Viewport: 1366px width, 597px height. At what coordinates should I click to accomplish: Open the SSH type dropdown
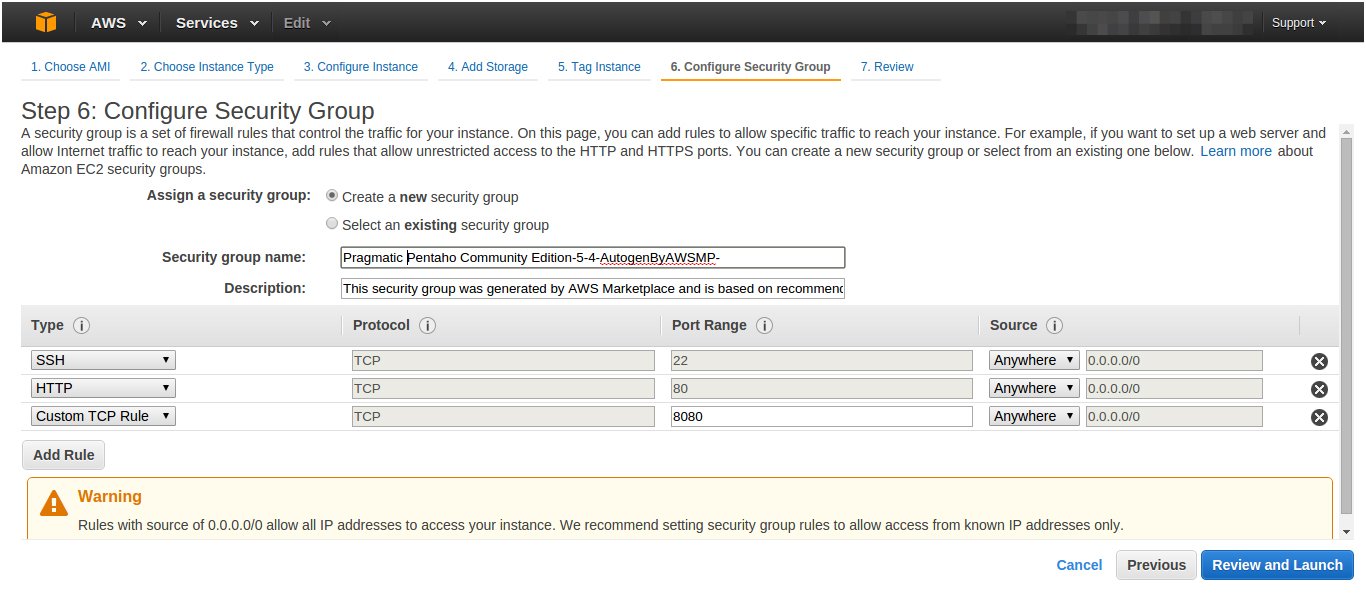click(x=103, y=360)
